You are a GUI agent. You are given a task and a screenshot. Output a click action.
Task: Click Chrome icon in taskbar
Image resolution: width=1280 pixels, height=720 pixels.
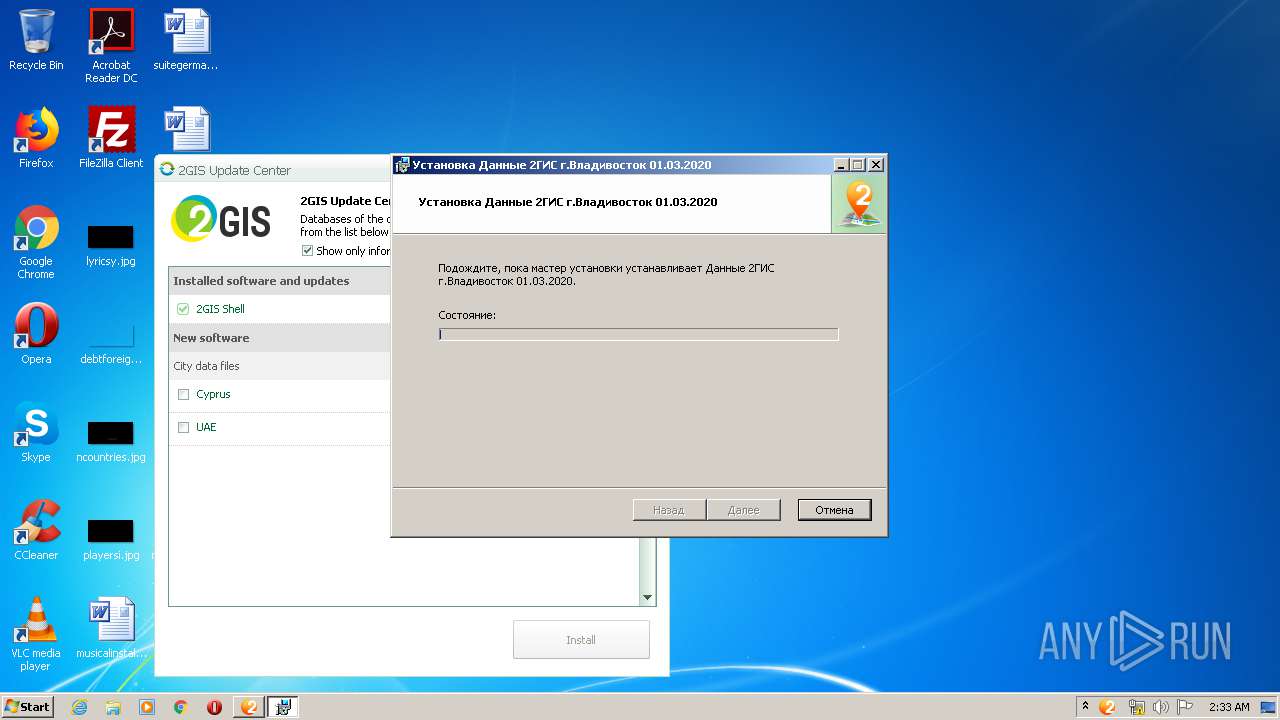181,707
